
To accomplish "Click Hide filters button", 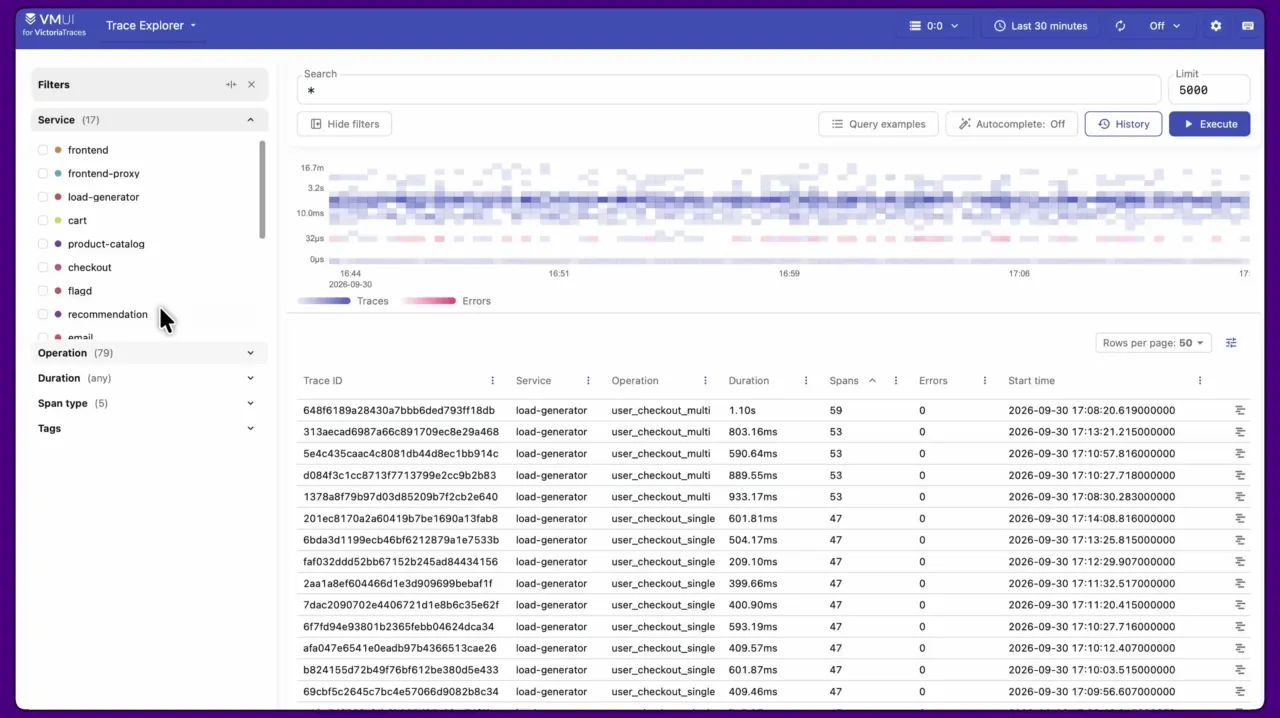I will [344, 124].
